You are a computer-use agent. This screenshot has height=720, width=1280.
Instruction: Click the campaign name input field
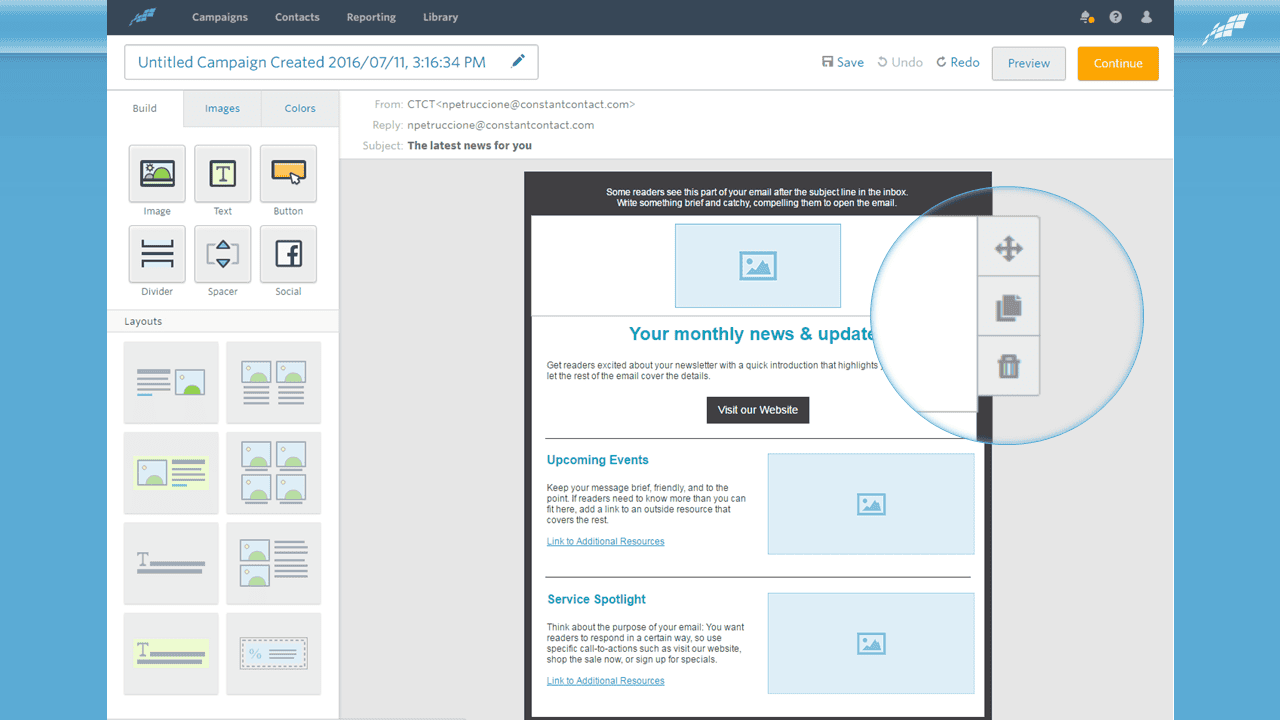tap(331, 62)
